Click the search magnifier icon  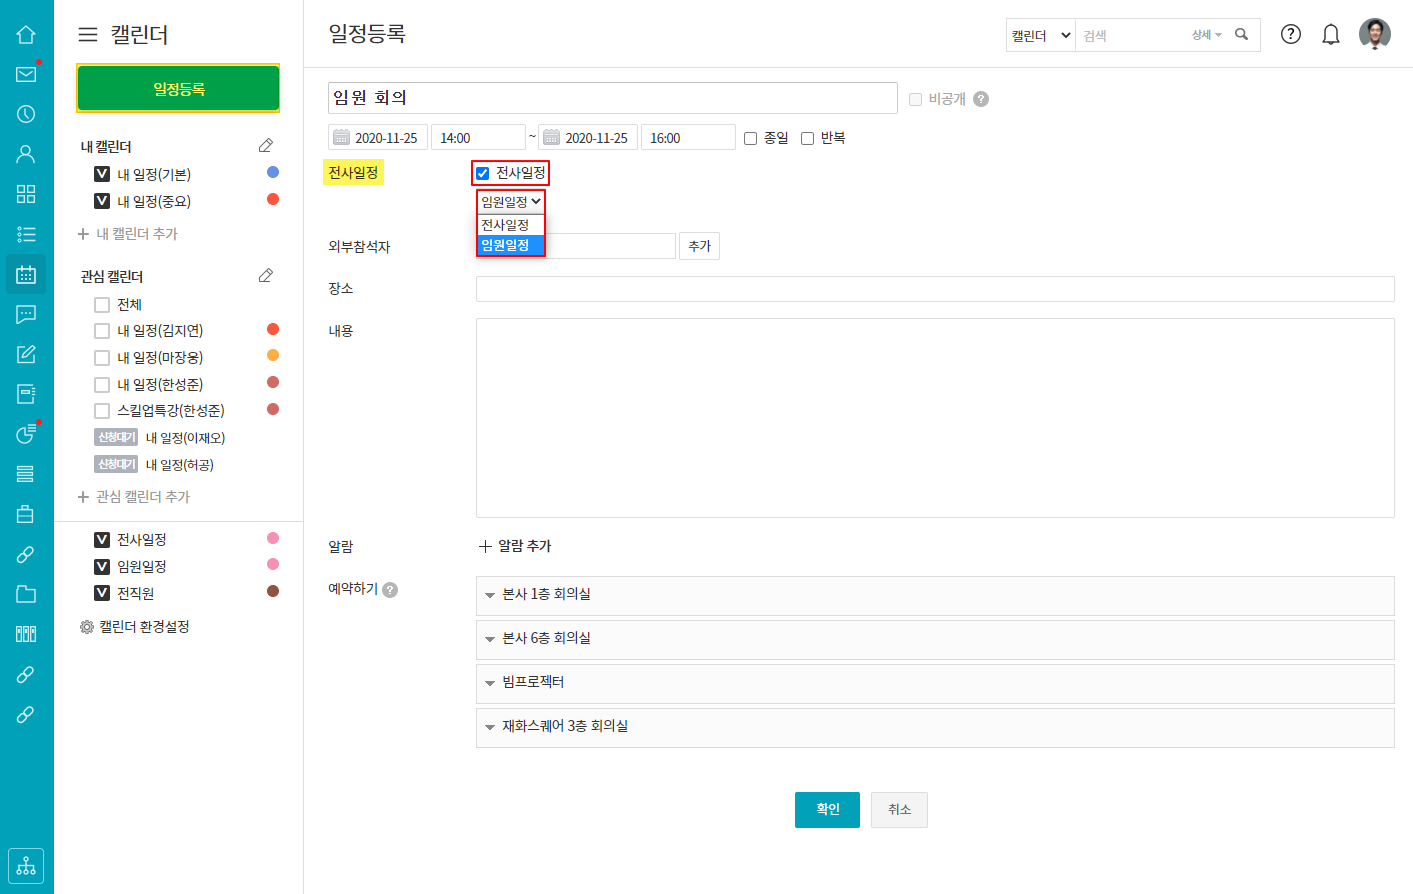pos(1241,35)
